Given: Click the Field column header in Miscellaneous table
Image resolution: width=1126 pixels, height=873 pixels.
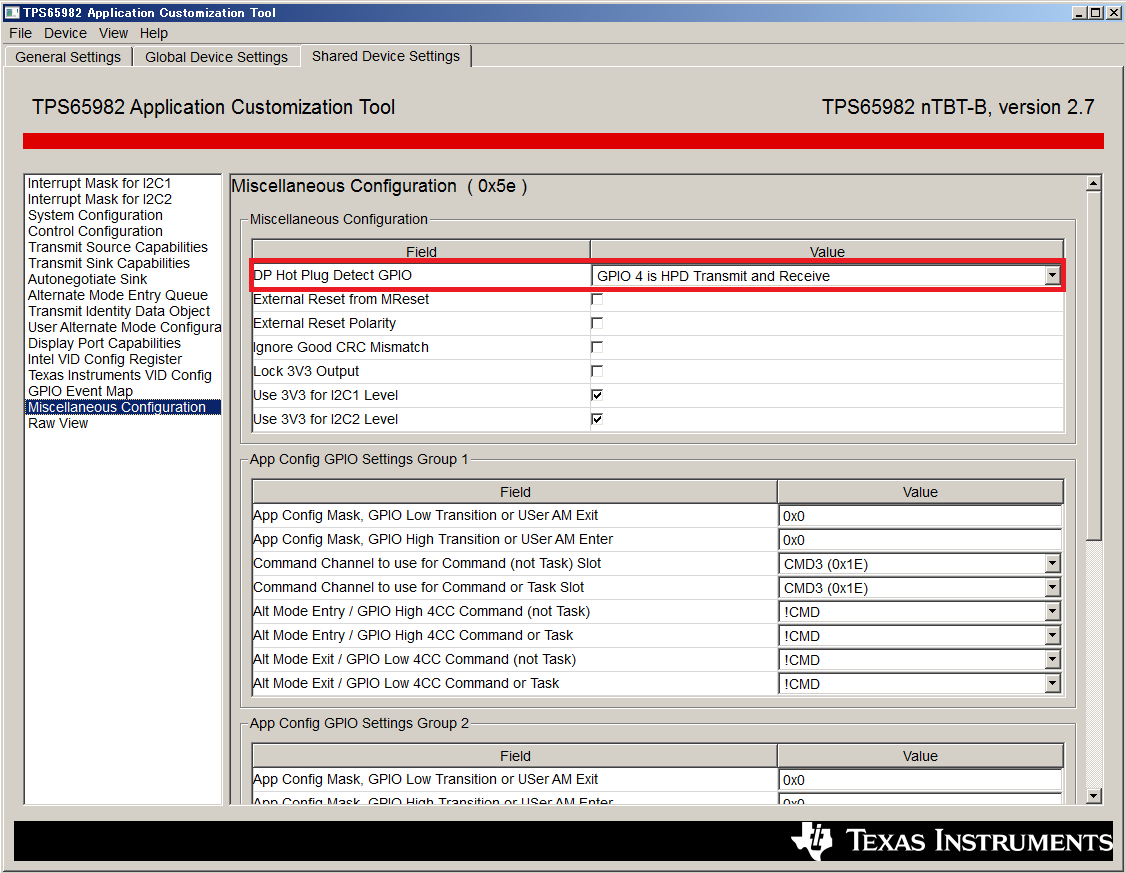Looking at the screenshot, I should 421,251.
